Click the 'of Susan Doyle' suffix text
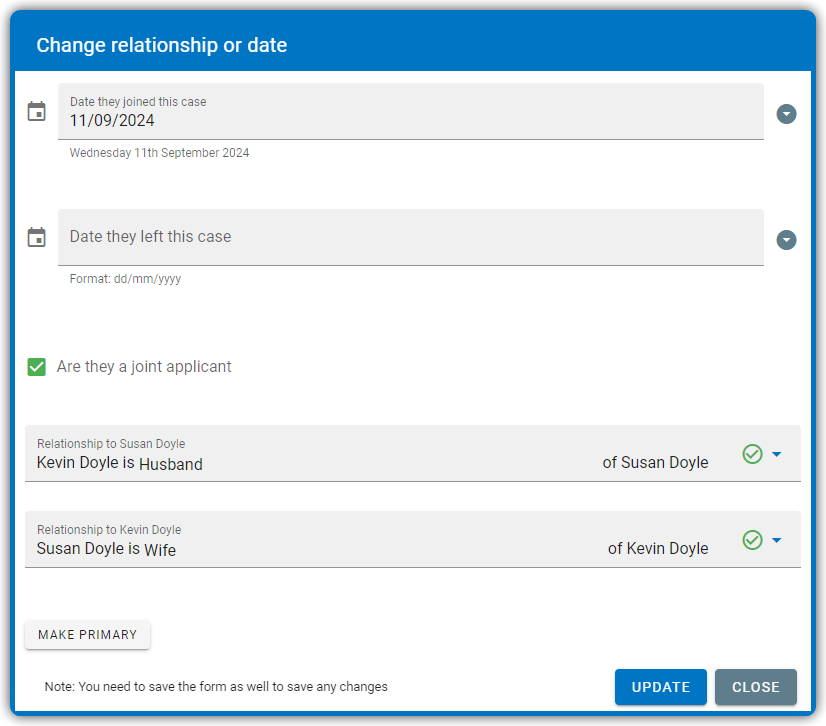The width and height of the screenshot is (826, 726). 655,462
